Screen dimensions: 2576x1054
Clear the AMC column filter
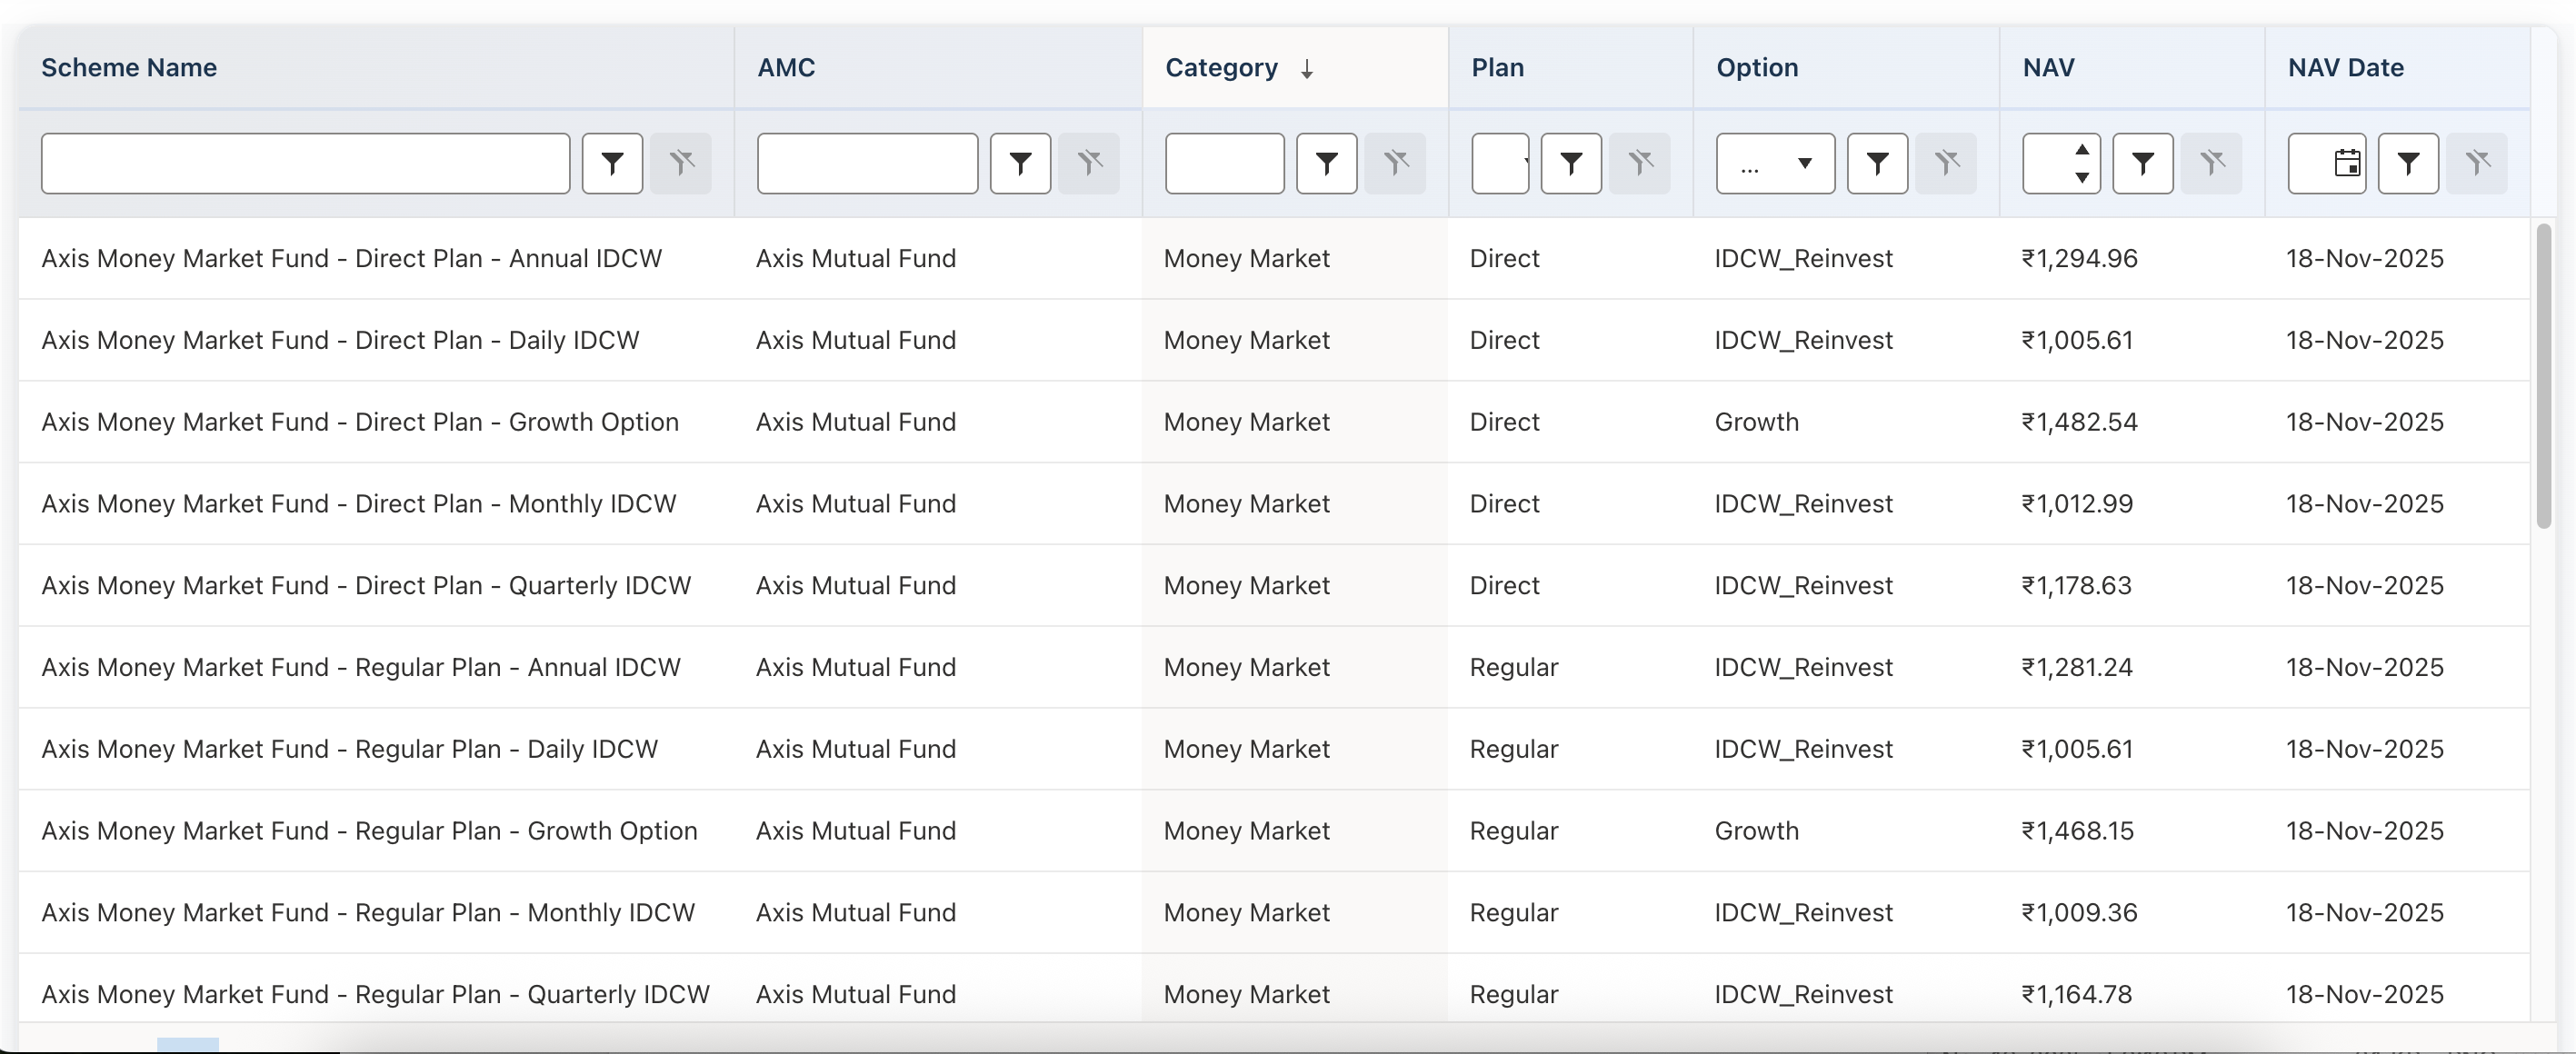1089,163
